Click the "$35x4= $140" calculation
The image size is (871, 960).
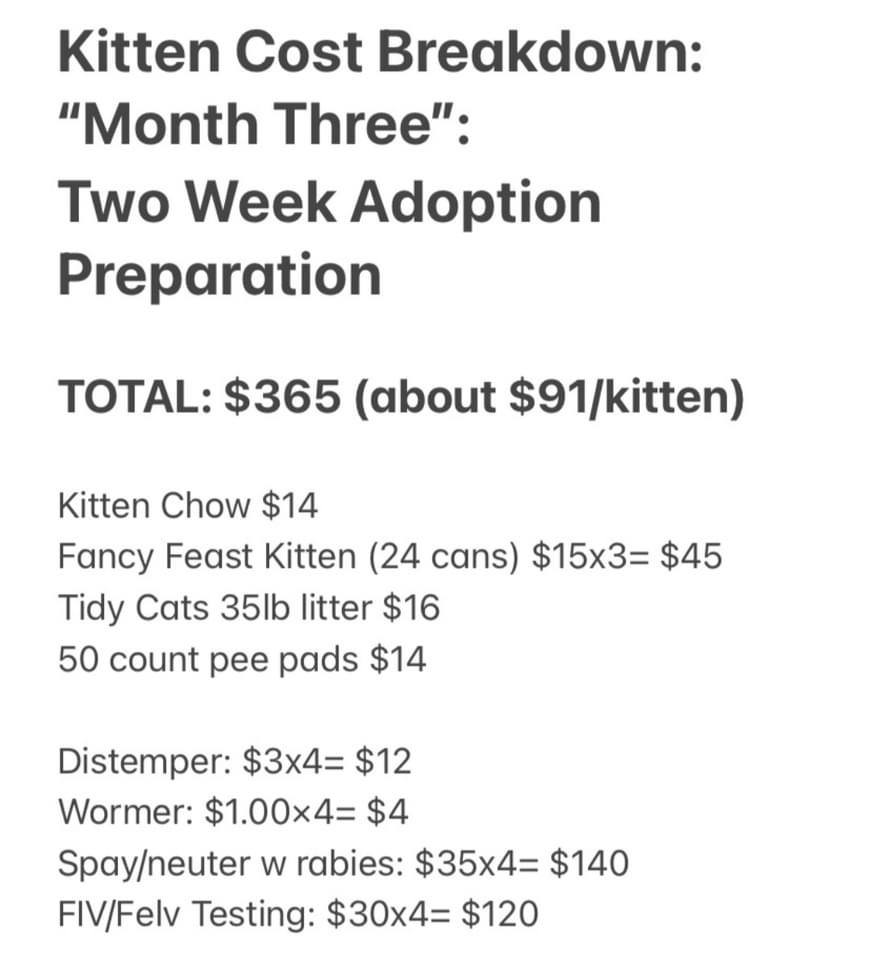tap(522, 864)
